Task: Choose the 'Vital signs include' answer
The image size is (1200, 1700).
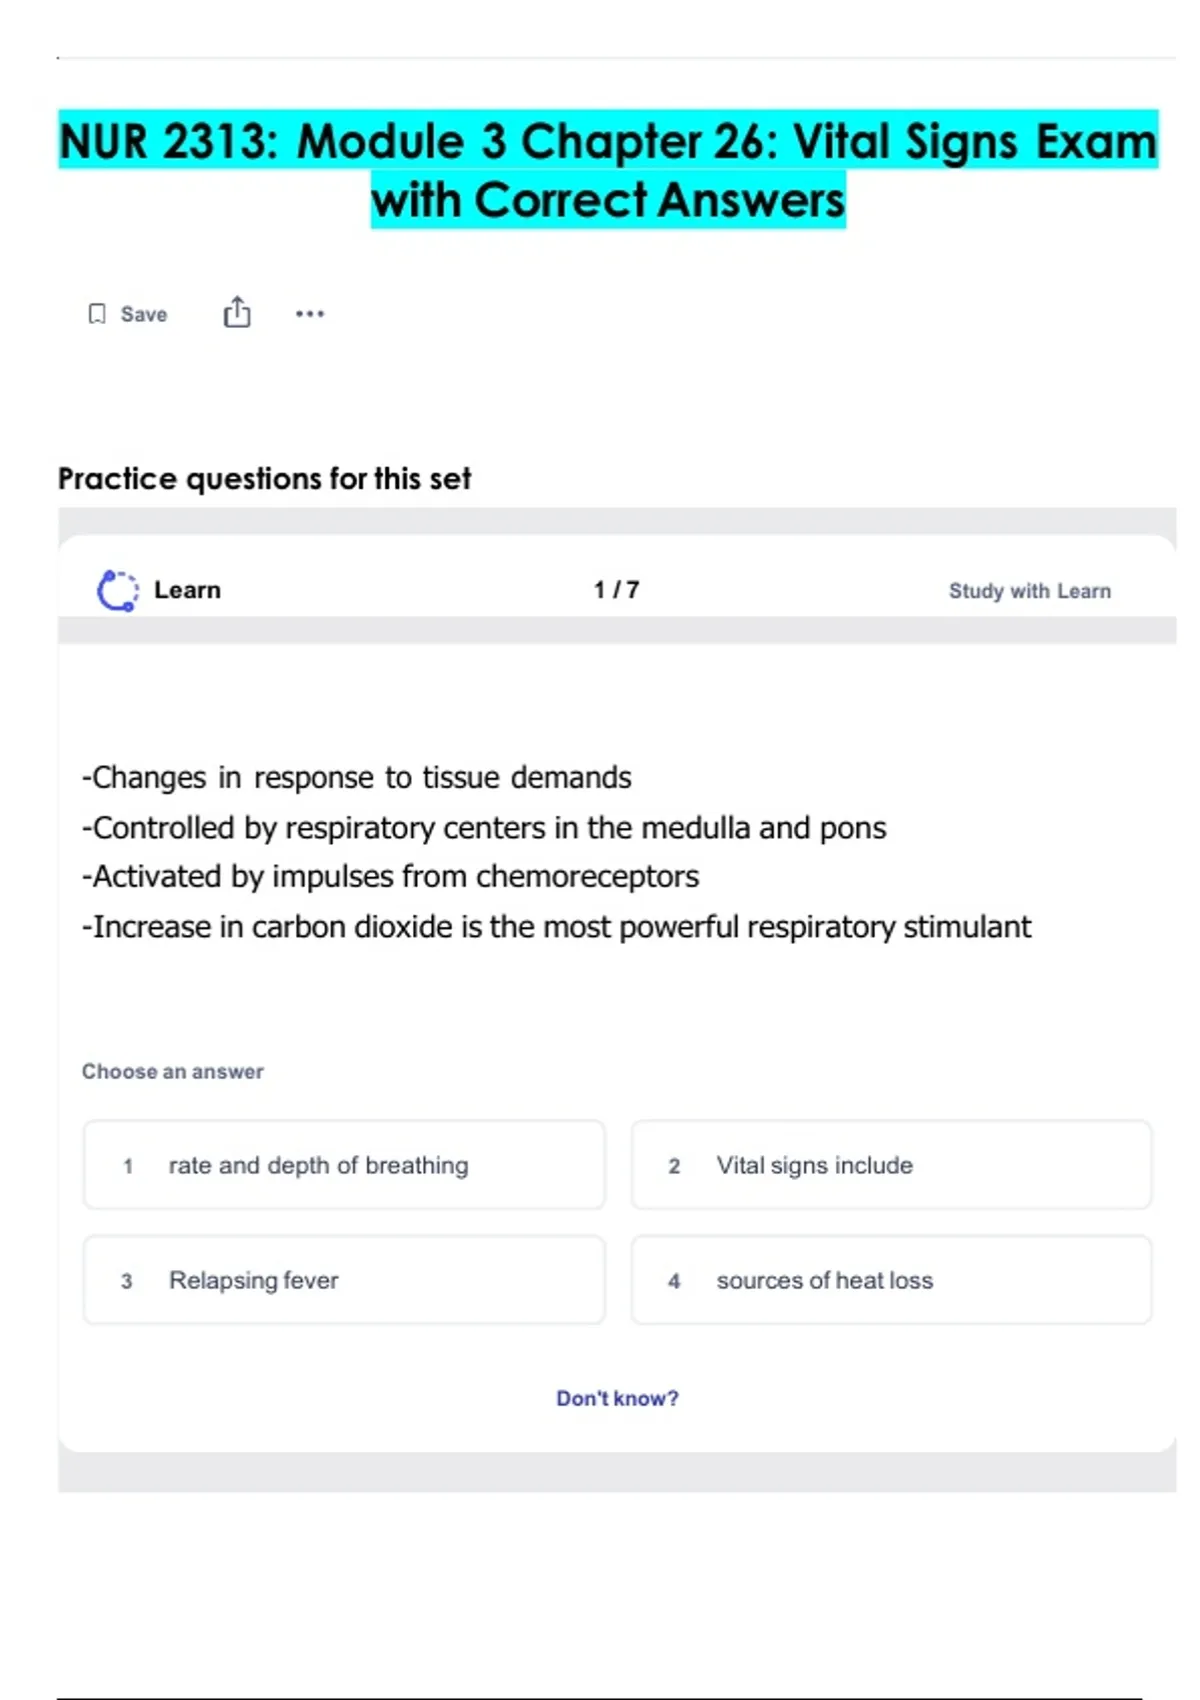Action: (814, 1165)
